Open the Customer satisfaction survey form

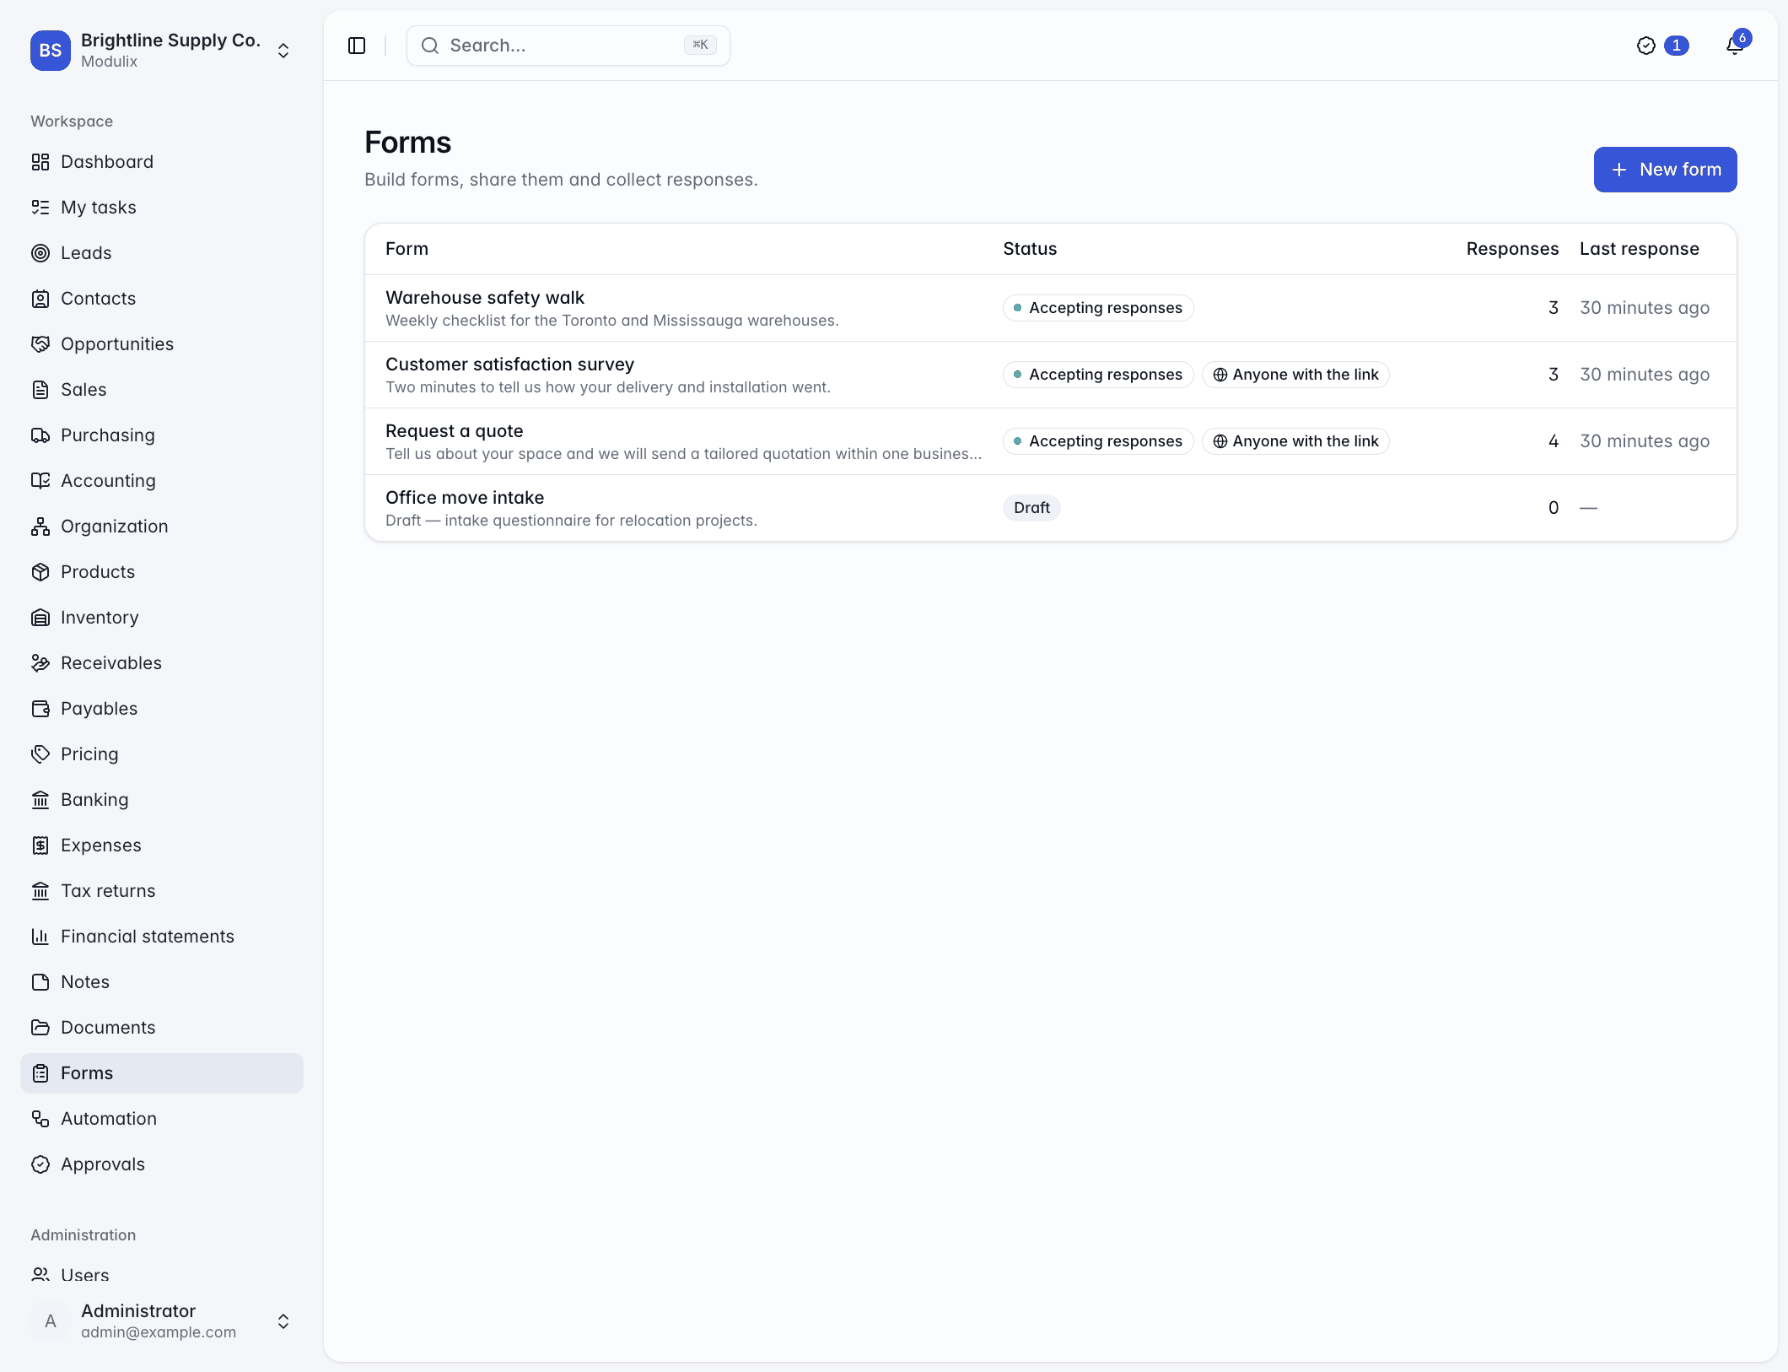point(1050,375)
